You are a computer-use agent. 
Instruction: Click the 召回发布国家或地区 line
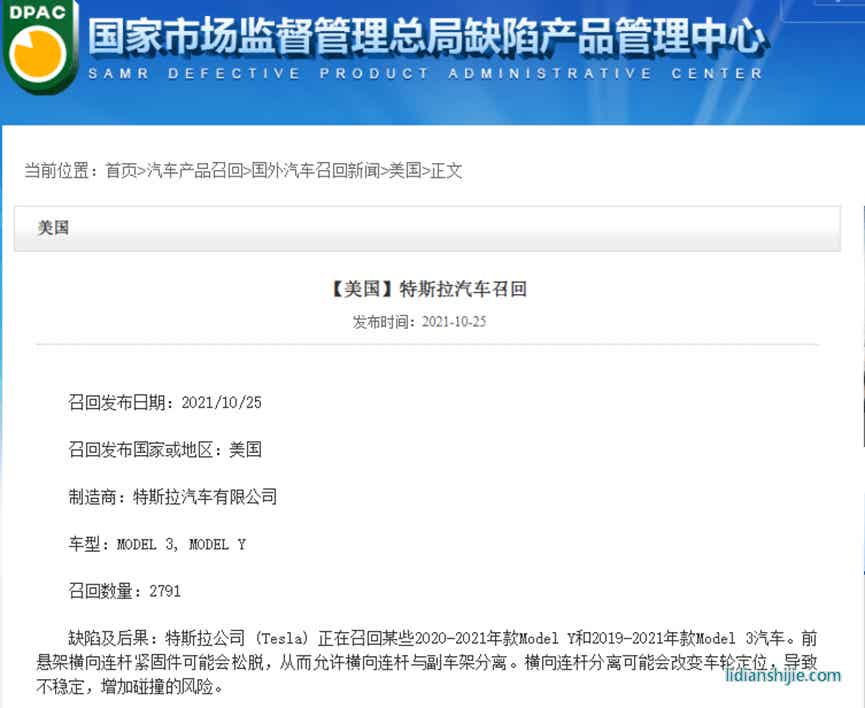[x=165, y=450]
